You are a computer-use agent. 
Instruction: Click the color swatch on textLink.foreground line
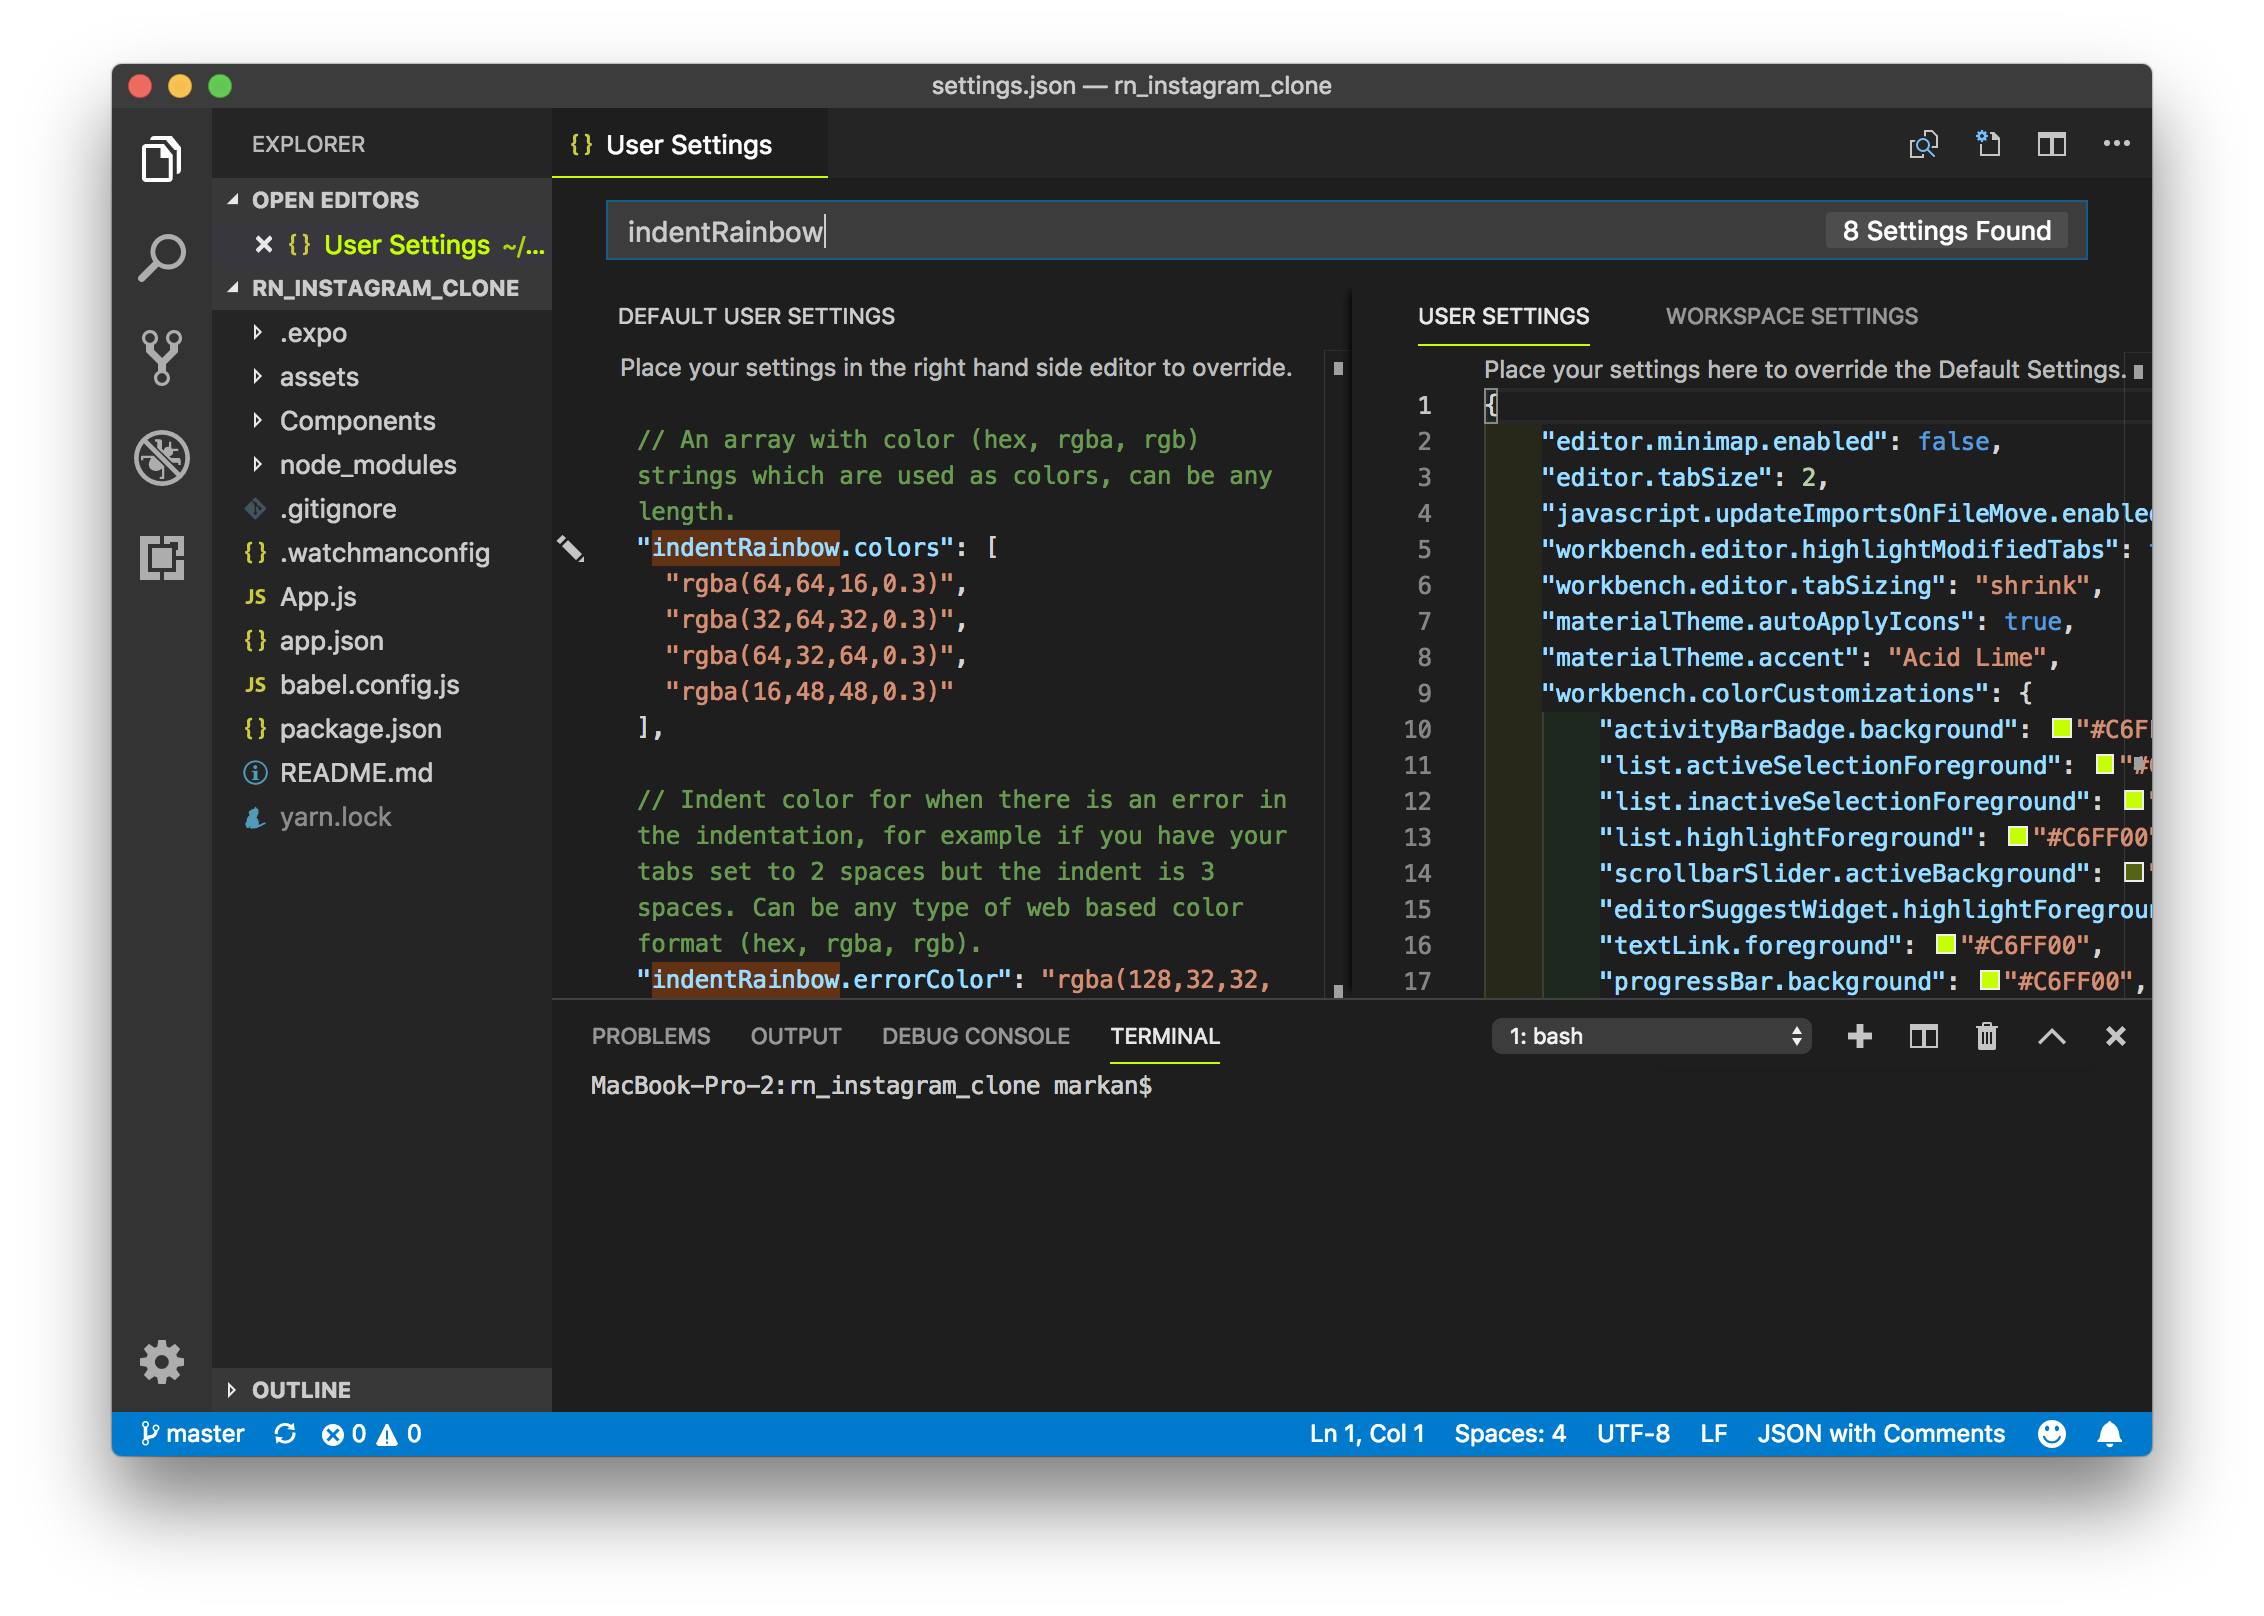pos(1945,944)
